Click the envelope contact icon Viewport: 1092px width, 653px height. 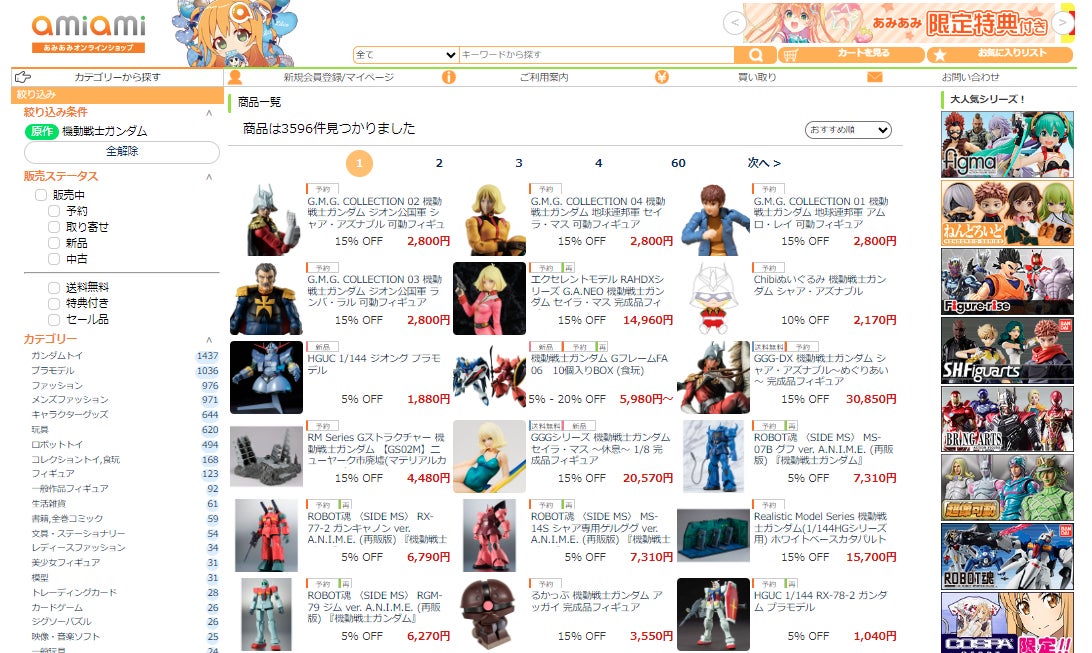point(875,77)
